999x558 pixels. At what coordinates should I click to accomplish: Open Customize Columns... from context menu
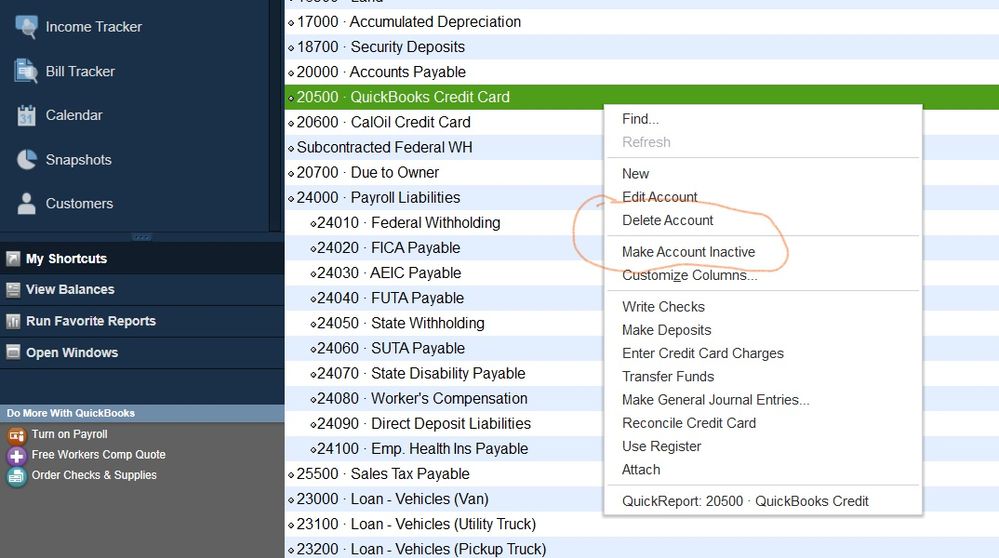click(x=689, y=275)
